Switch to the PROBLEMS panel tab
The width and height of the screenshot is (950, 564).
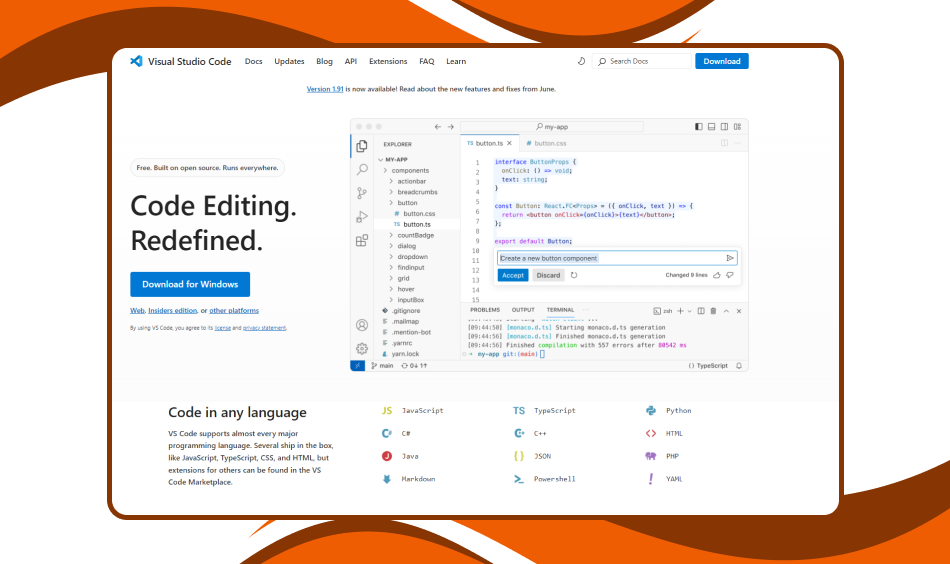coord(485,310)
